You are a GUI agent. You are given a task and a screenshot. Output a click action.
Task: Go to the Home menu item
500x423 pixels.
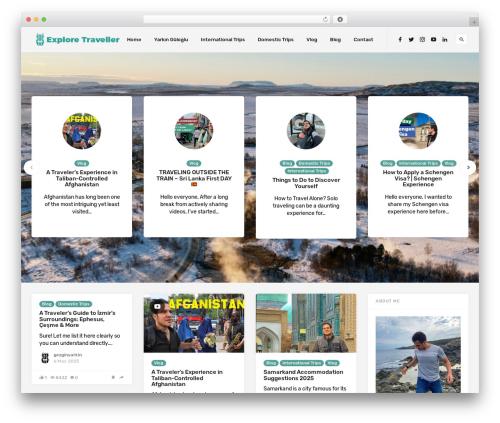134,39
